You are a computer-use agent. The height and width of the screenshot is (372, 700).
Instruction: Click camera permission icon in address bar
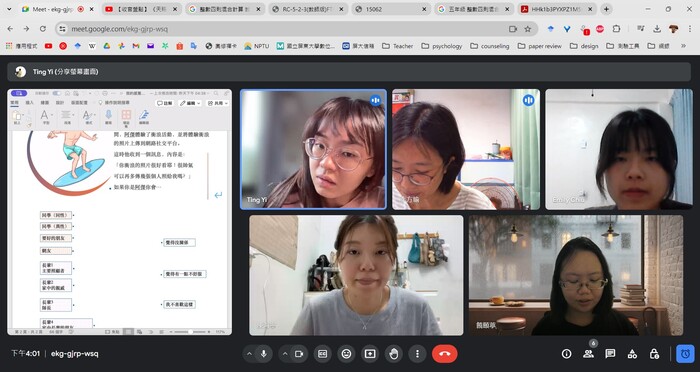pyautogui.click(x=512, y=29)
